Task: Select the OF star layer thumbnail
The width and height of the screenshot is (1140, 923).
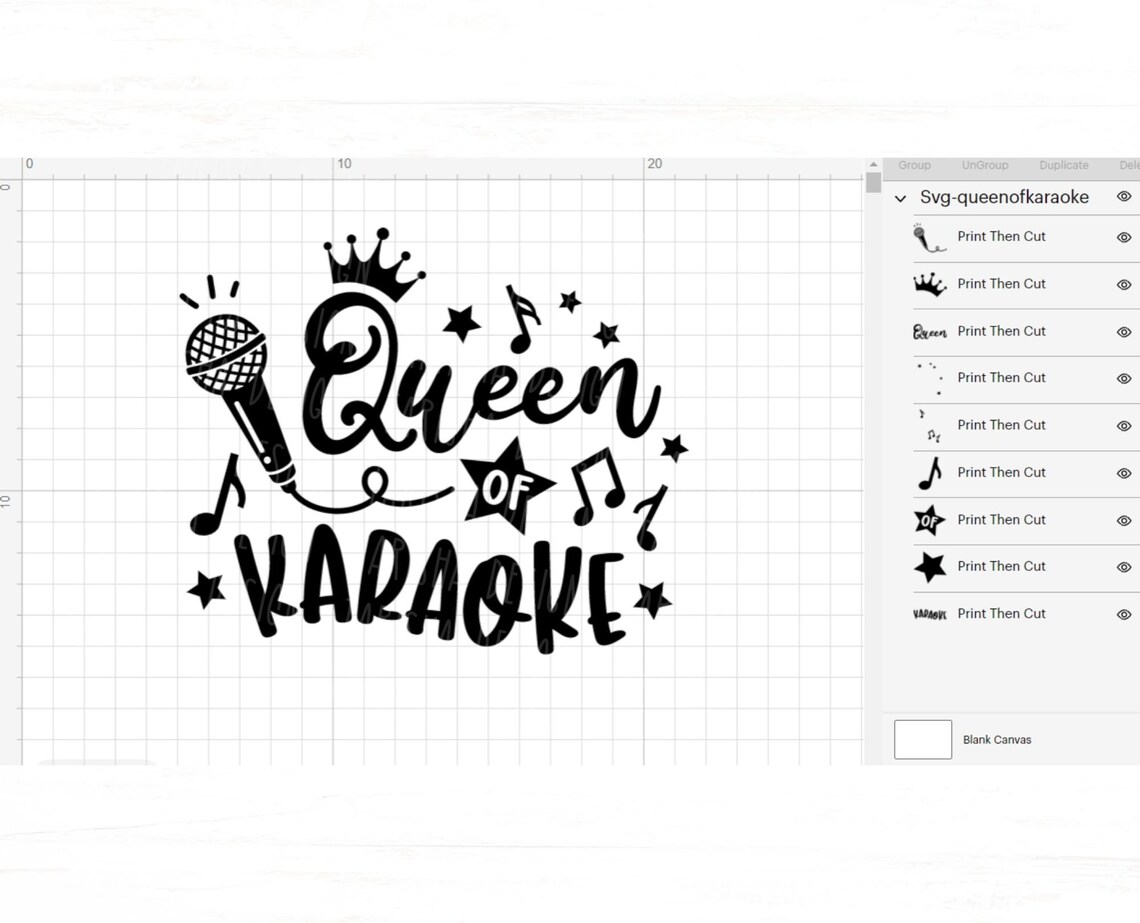Action: pos(929,519)
